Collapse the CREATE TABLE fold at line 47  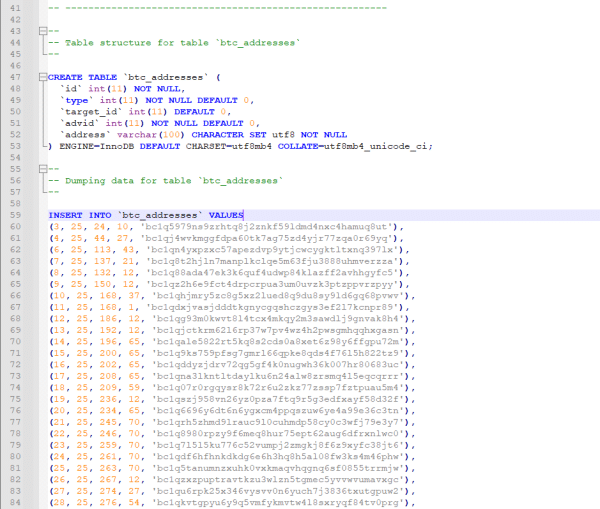click(x=42, y=77)
